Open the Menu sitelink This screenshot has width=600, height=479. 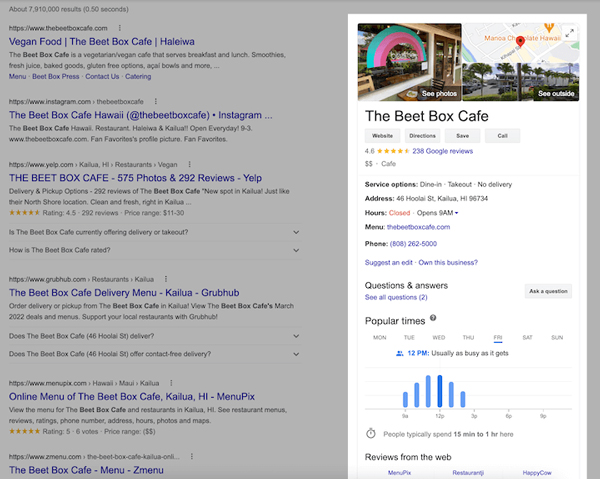point(18,77)
